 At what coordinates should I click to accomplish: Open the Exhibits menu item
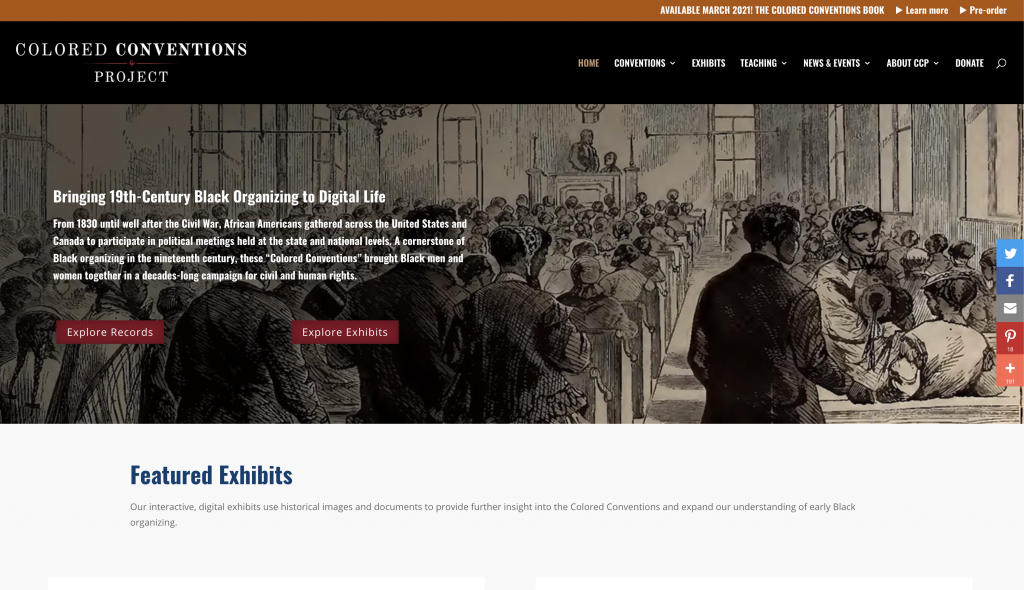click(709, 63)
